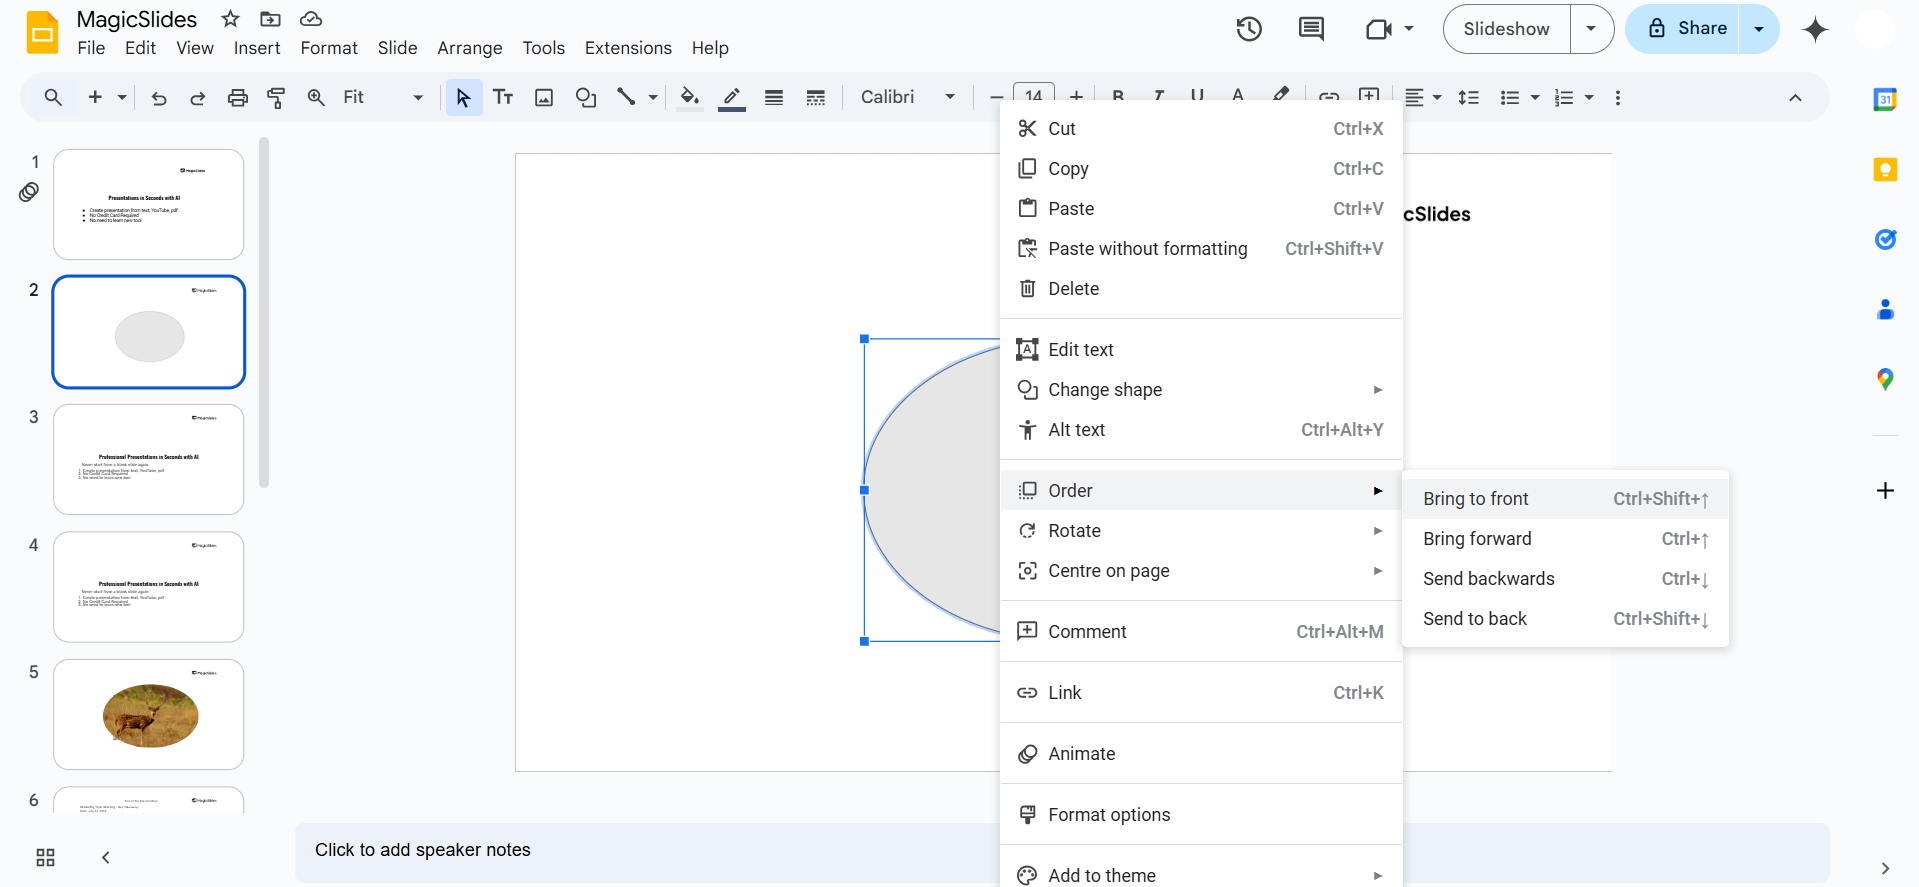Screen dimensions: 1919x887
Task: Select slide 3 thumbnail
Action: point(149,459)
